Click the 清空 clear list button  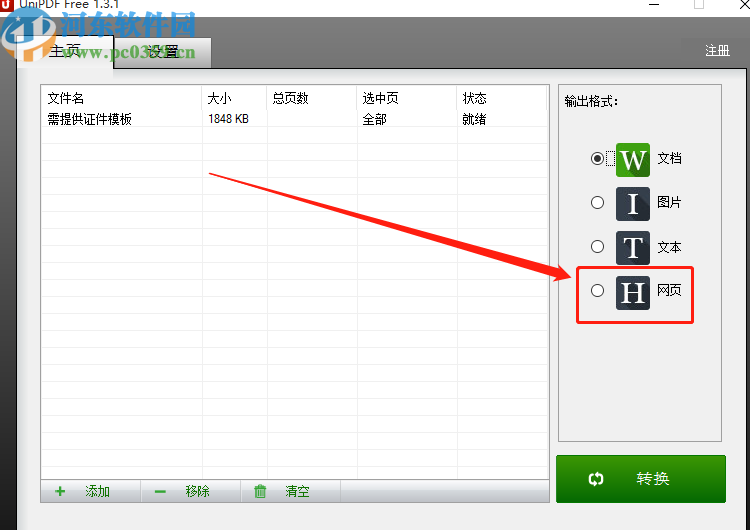click(x=290, y=491)
